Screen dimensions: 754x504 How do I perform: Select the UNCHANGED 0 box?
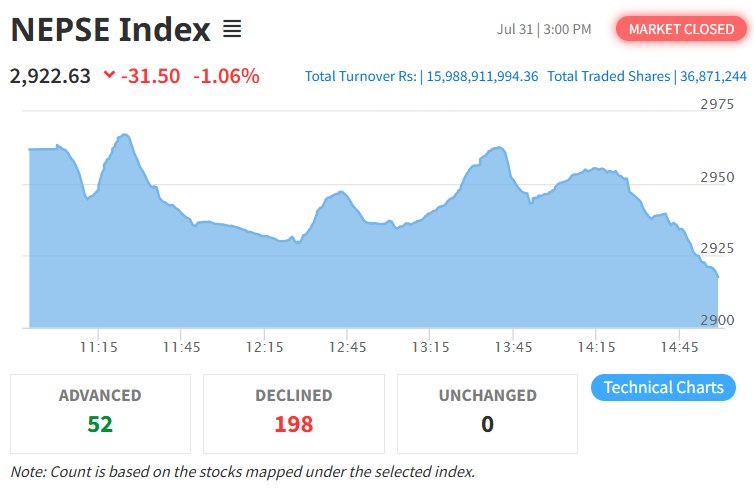click(x=487, y=414)
